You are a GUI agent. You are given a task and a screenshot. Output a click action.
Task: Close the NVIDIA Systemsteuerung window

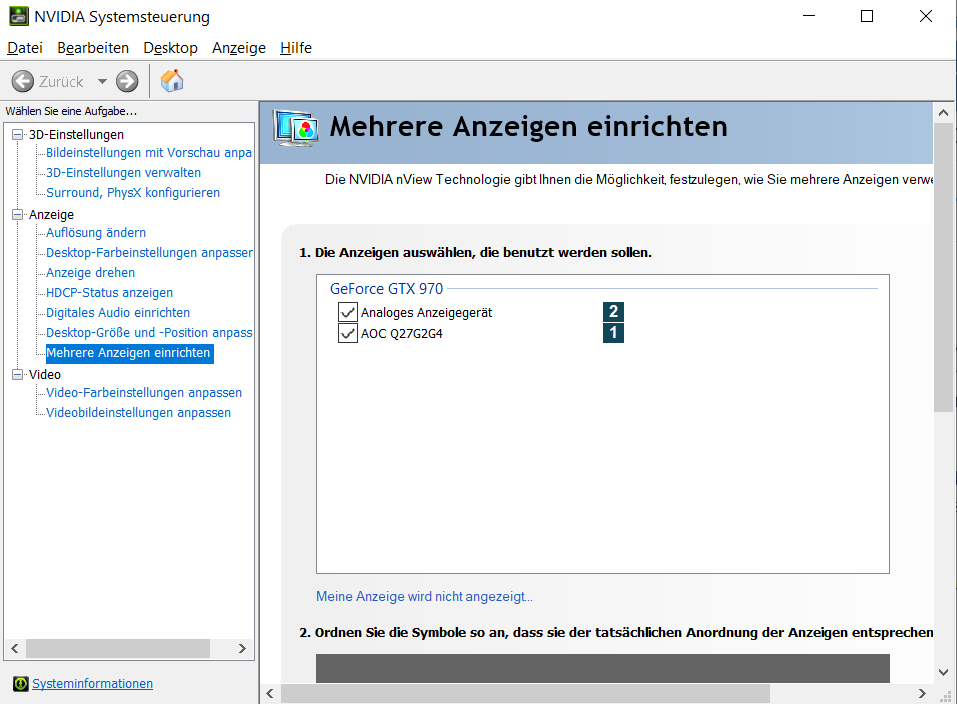[x=926, y=16]
